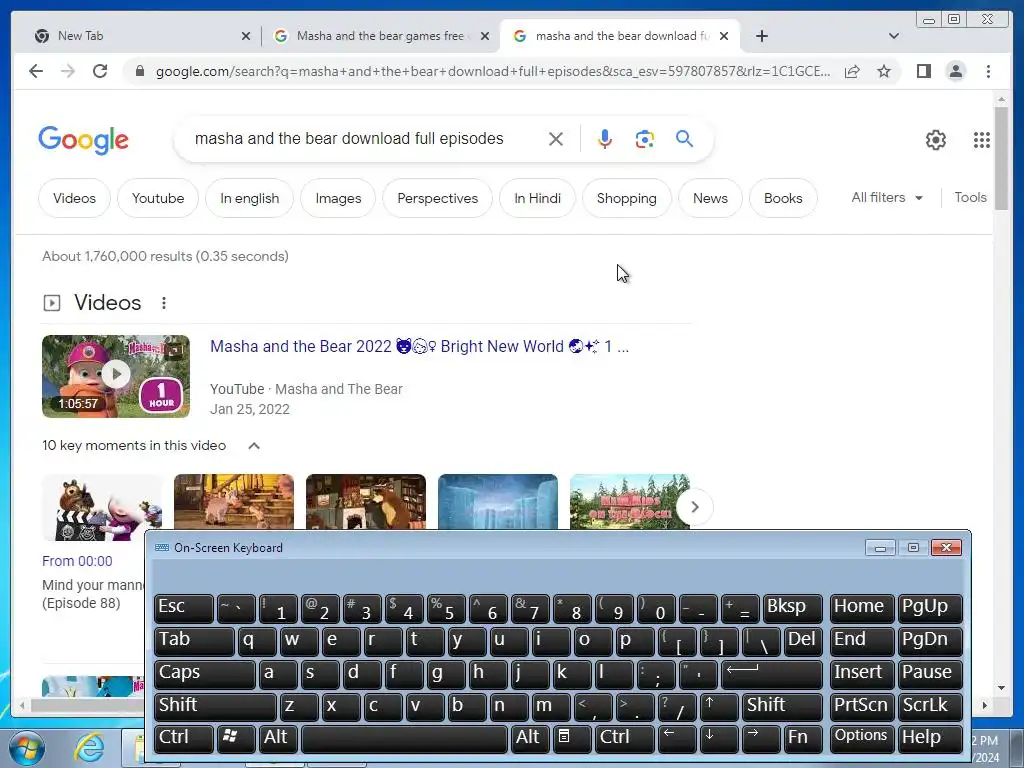Reload the page with the refresh icon
The width and height of the screenshot is (1024, 768).
coord(100,71)
